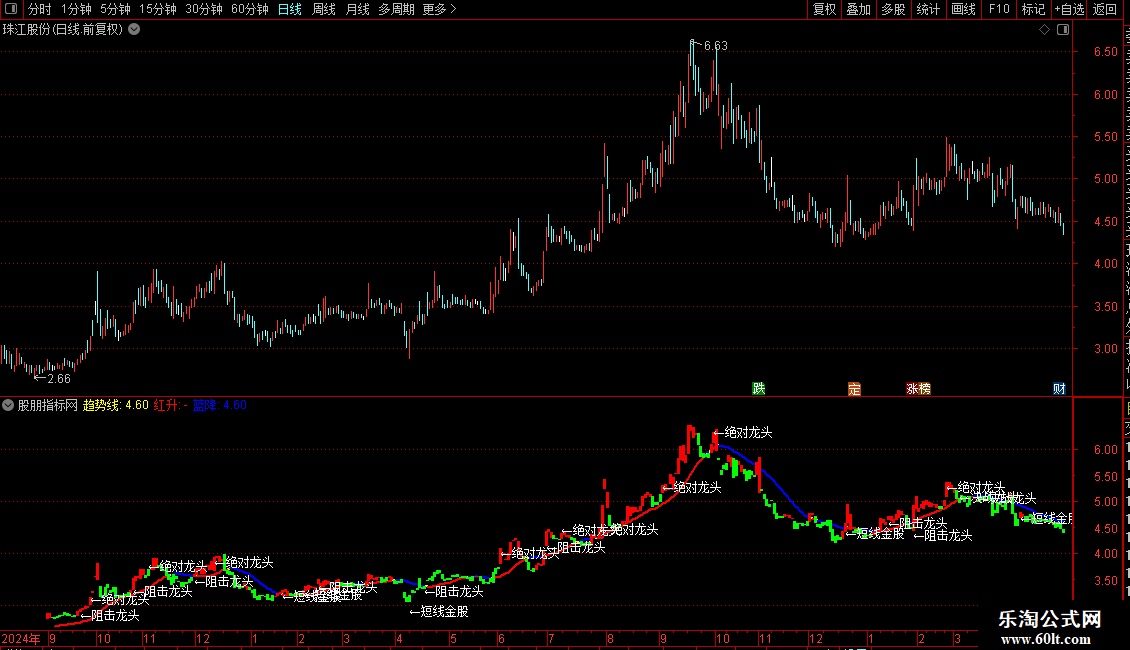Expand the 股朋指标网 indicator dropdown arrow

(8, 406)
